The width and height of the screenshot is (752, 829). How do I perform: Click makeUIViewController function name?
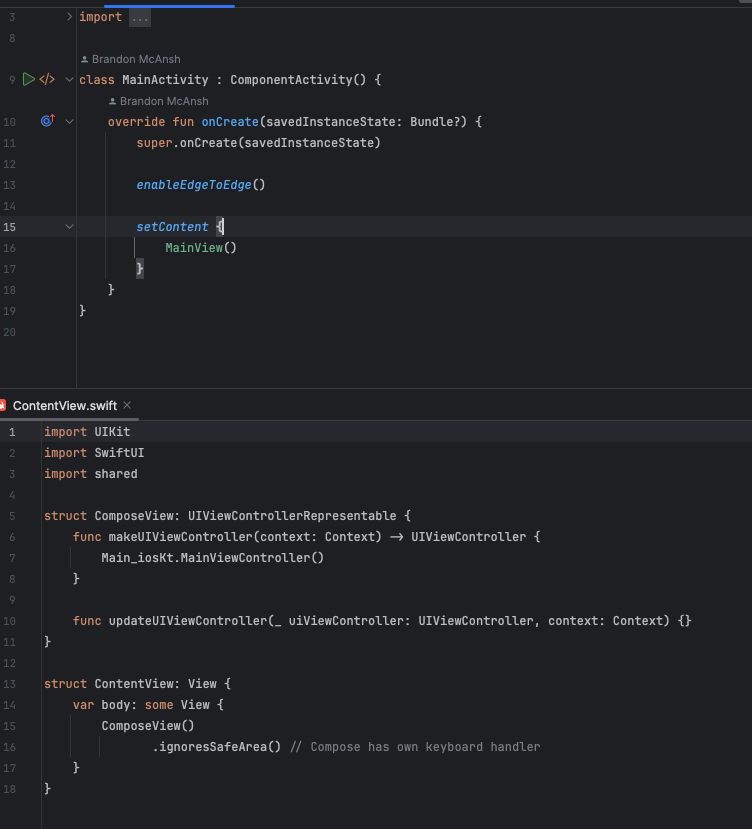click(181, 537)
